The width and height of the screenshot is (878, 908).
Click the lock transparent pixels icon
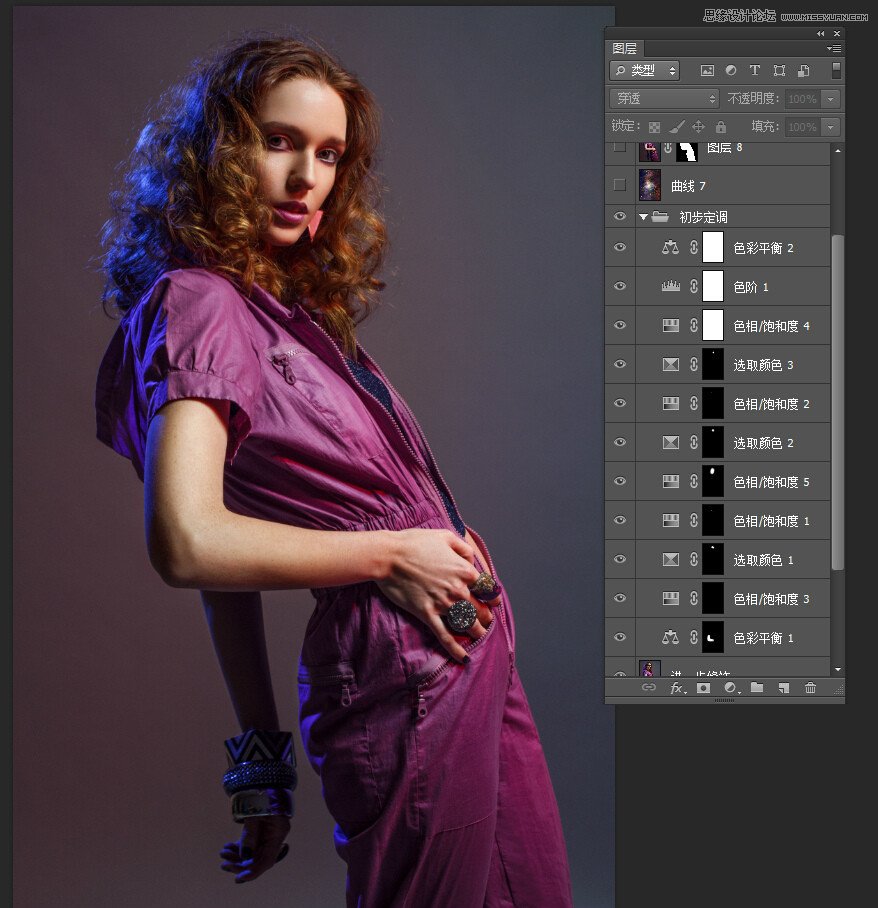(x=654, y=127)
